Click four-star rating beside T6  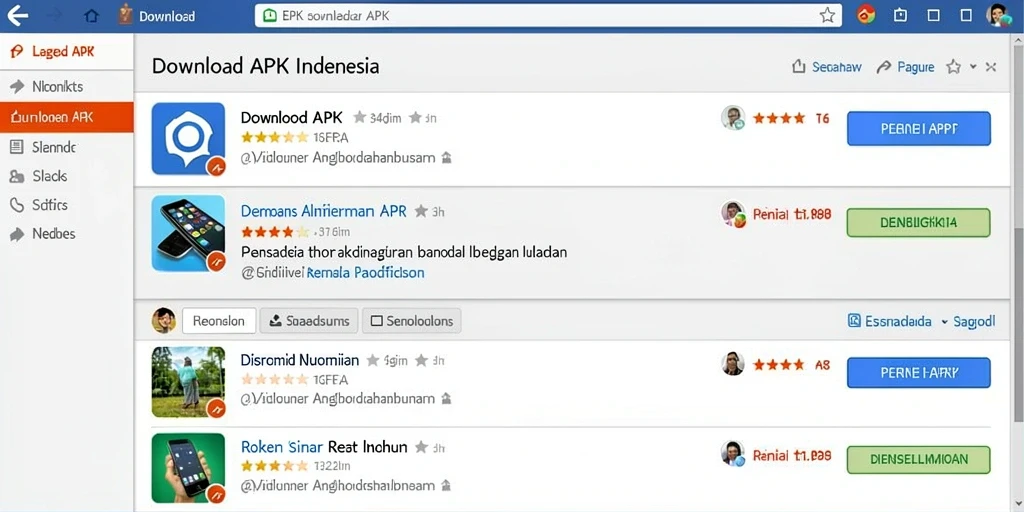(x=779, y=118)
